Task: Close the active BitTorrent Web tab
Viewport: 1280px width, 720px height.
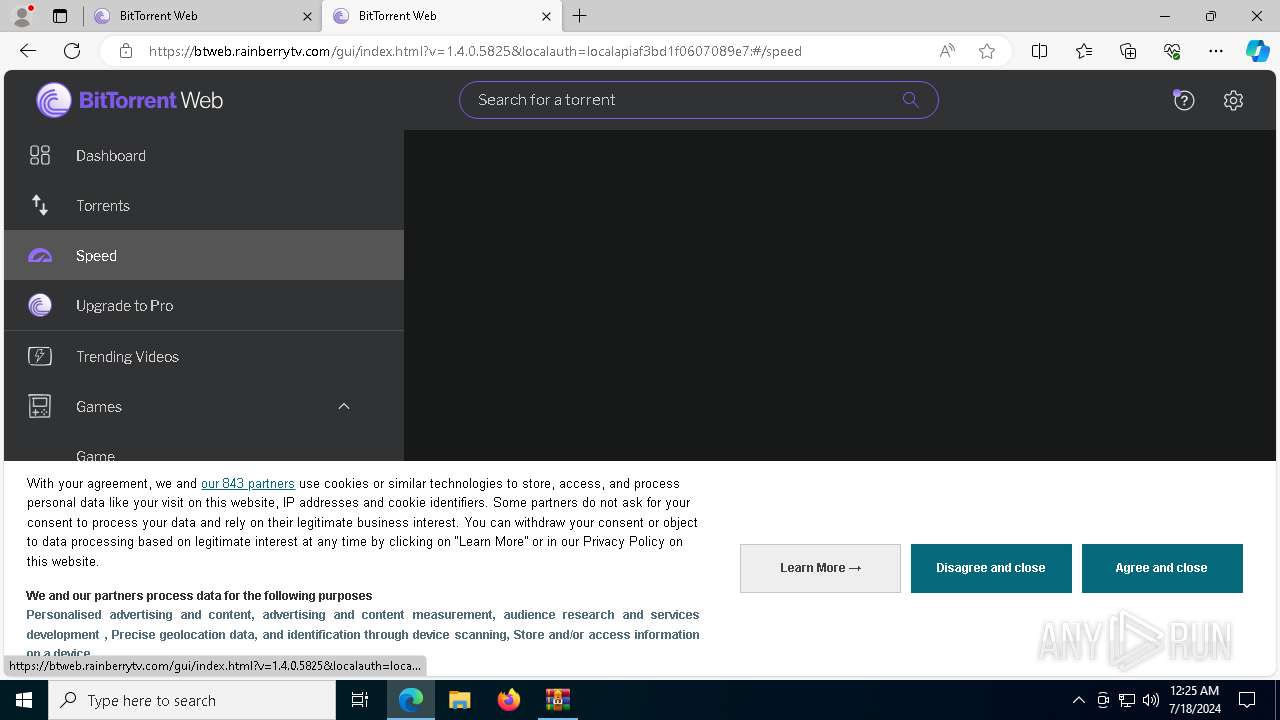Action: tap(546, 16)
